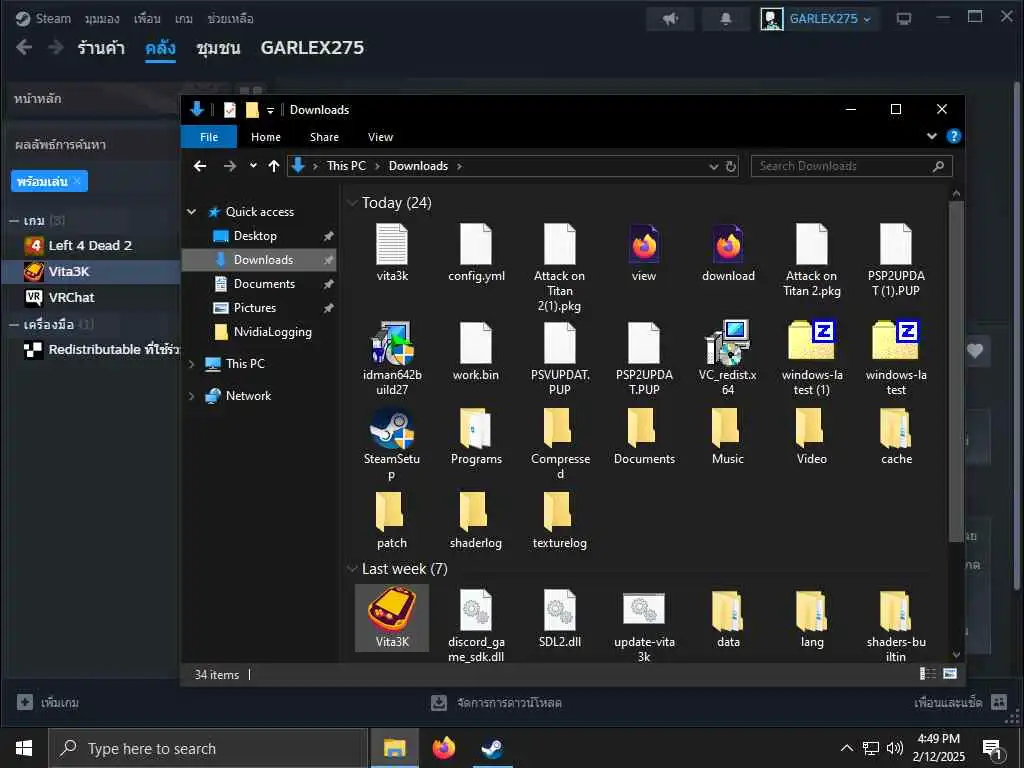Select the shaderlog folder

click(476, 520)
